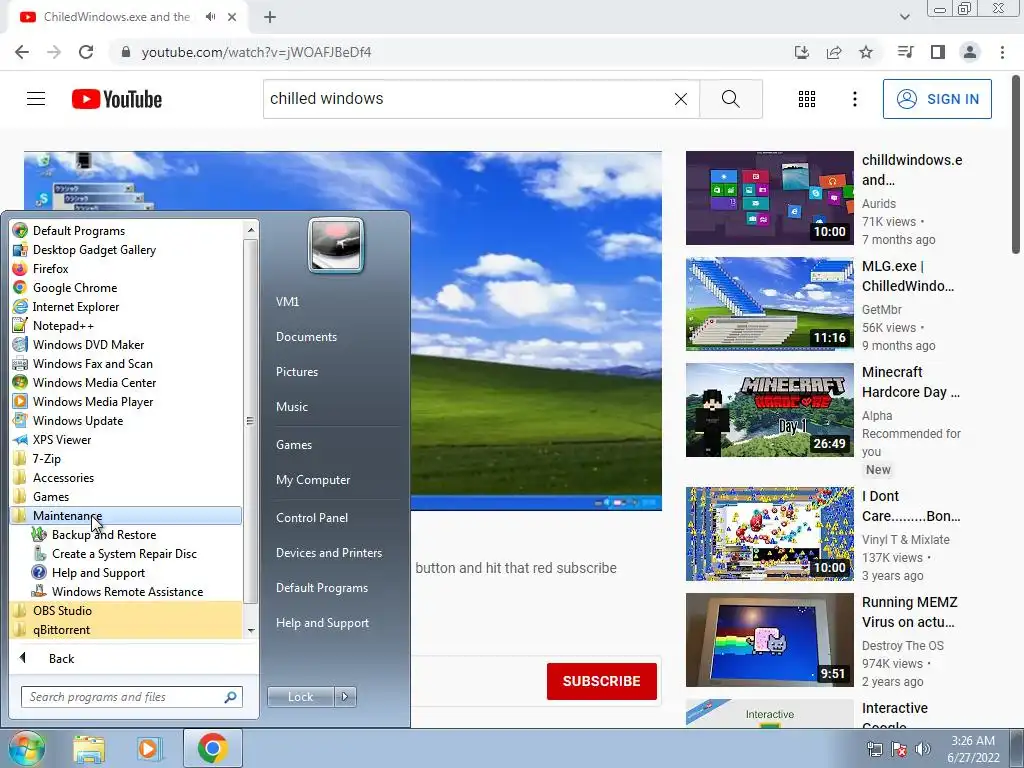Open My Computer from Start menu

pyautogui.click(x=313, y=479)
